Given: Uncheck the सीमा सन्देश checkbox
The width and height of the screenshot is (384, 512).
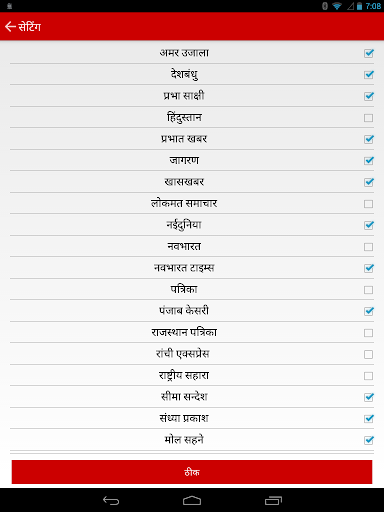Looking at the screenshot, I should [369, 397].
